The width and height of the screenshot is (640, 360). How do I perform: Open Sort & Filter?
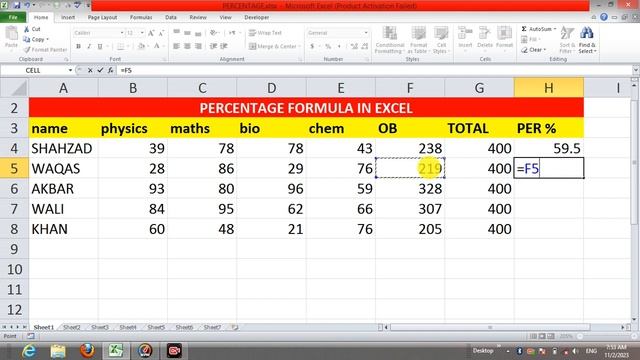[x=567, y=40]
